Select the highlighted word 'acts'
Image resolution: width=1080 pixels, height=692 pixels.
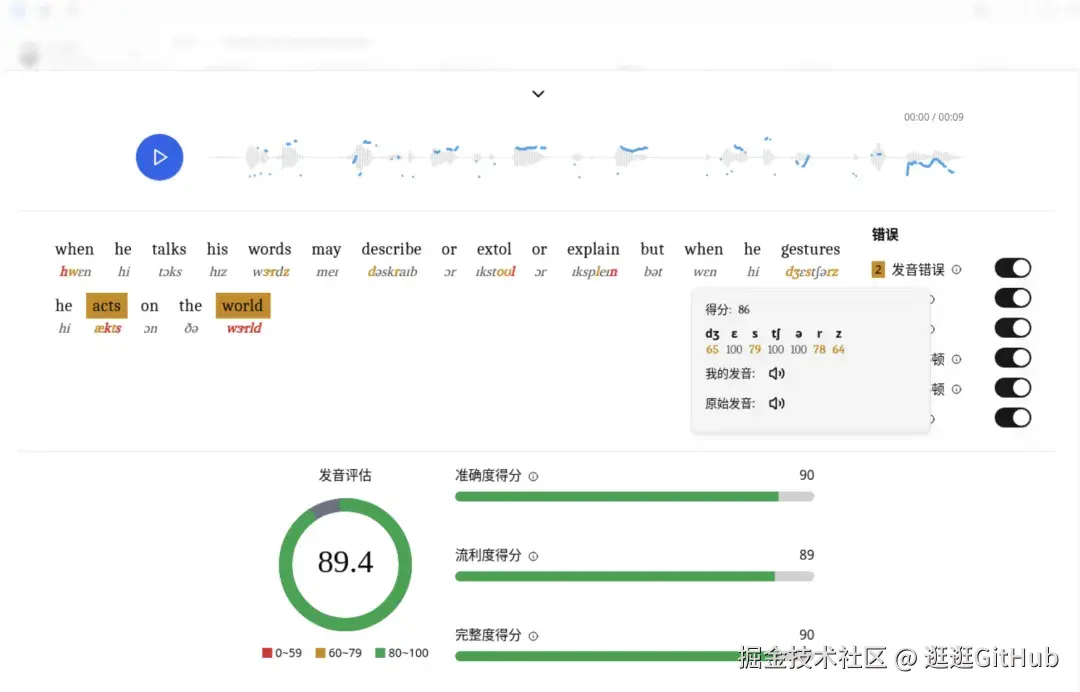106,306
